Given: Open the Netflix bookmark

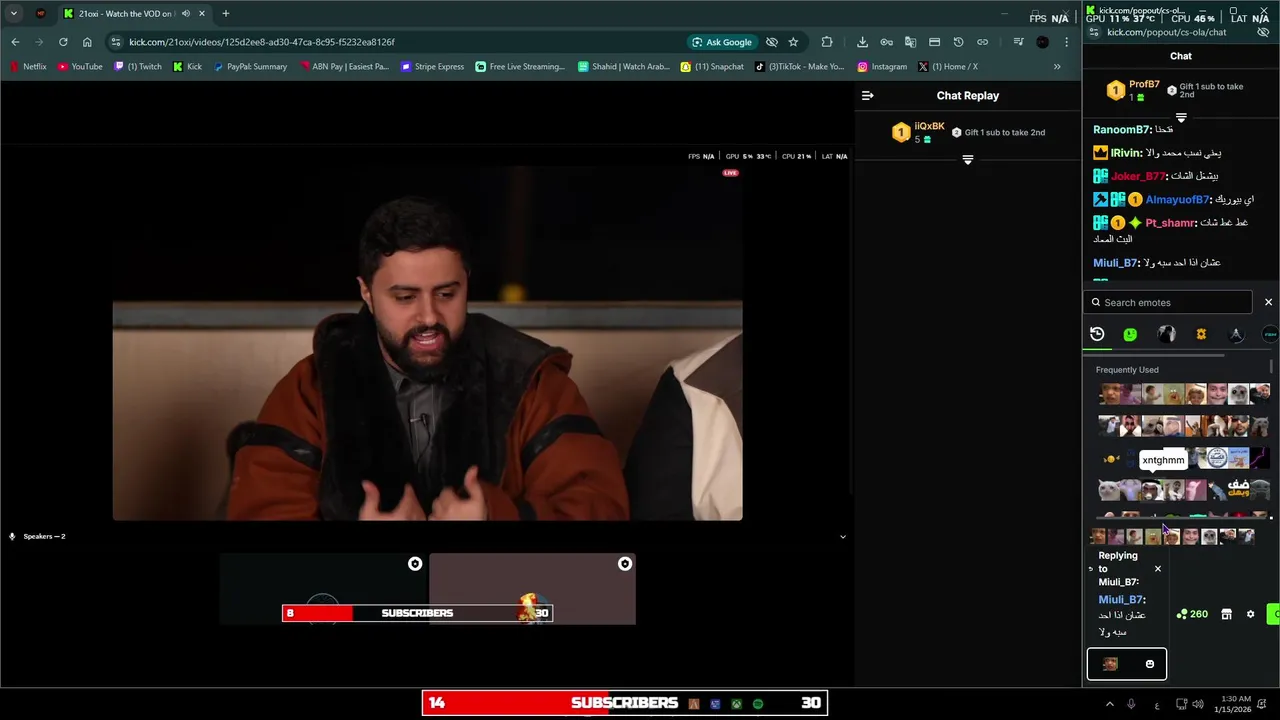Looking at the screenshot, I should (28, 67).
